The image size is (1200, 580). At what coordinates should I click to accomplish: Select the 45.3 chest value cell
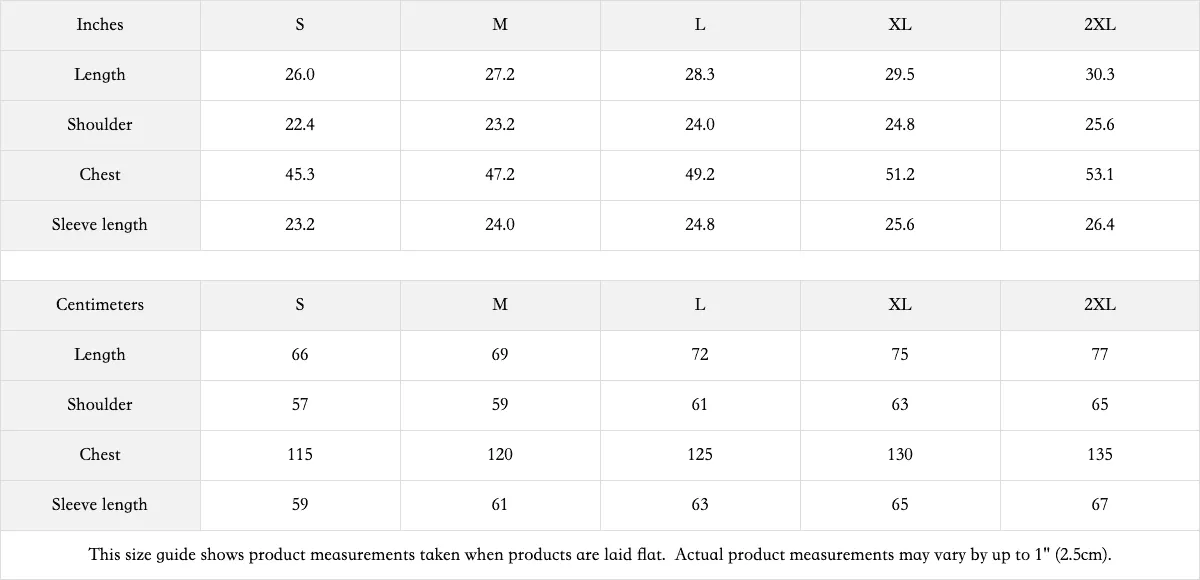300,175
